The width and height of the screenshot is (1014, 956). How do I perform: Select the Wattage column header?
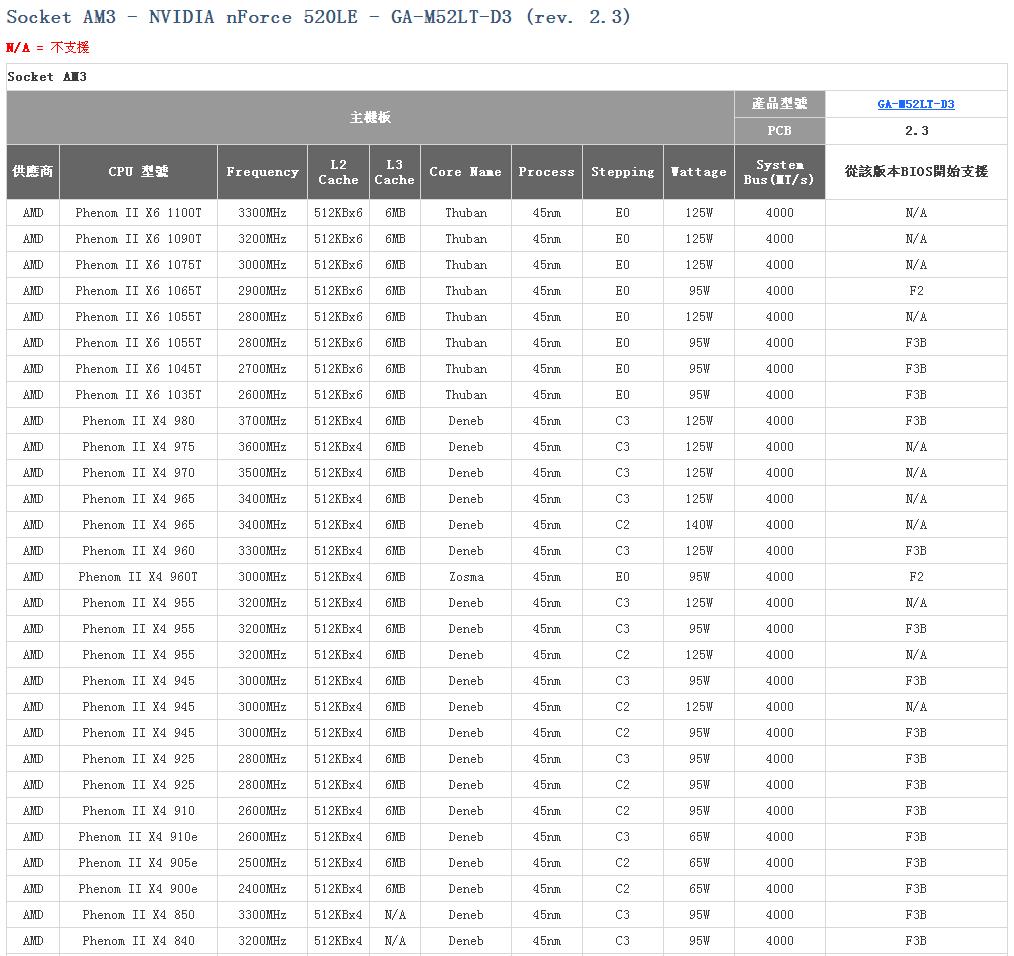pos(698,172)
